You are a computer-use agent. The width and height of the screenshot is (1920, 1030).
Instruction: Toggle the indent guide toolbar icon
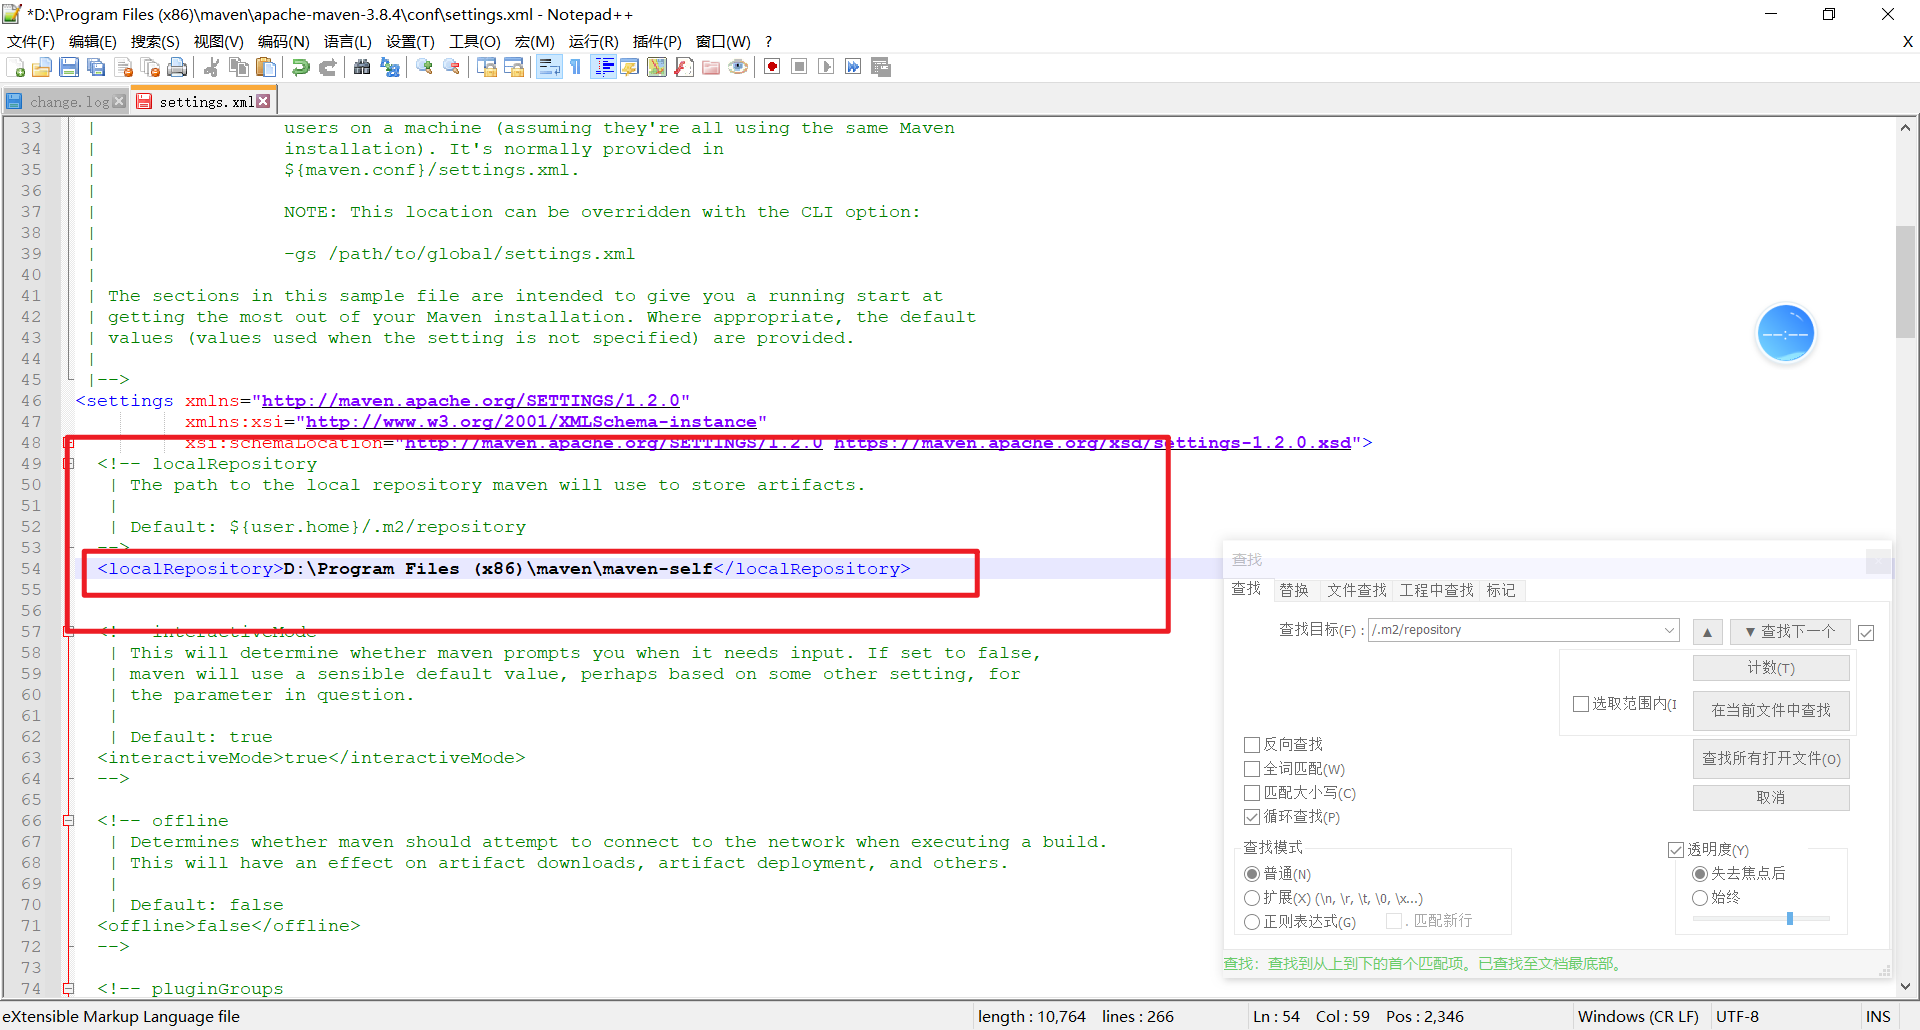point(603,67)
